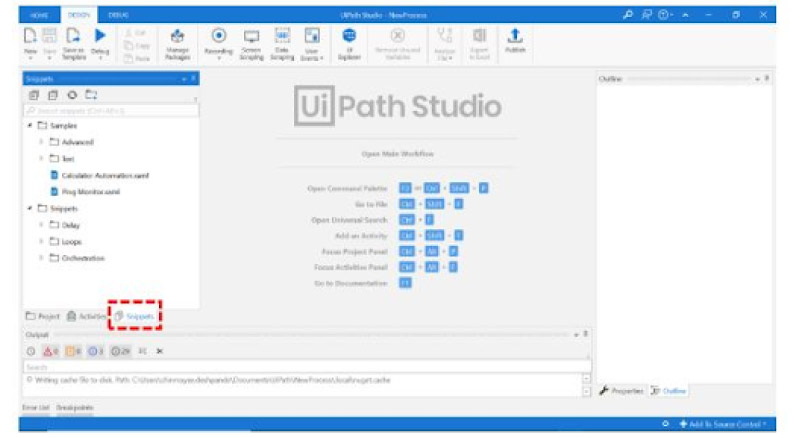Select the Outline tab at bottom right
800x438 pixels.
668,391
